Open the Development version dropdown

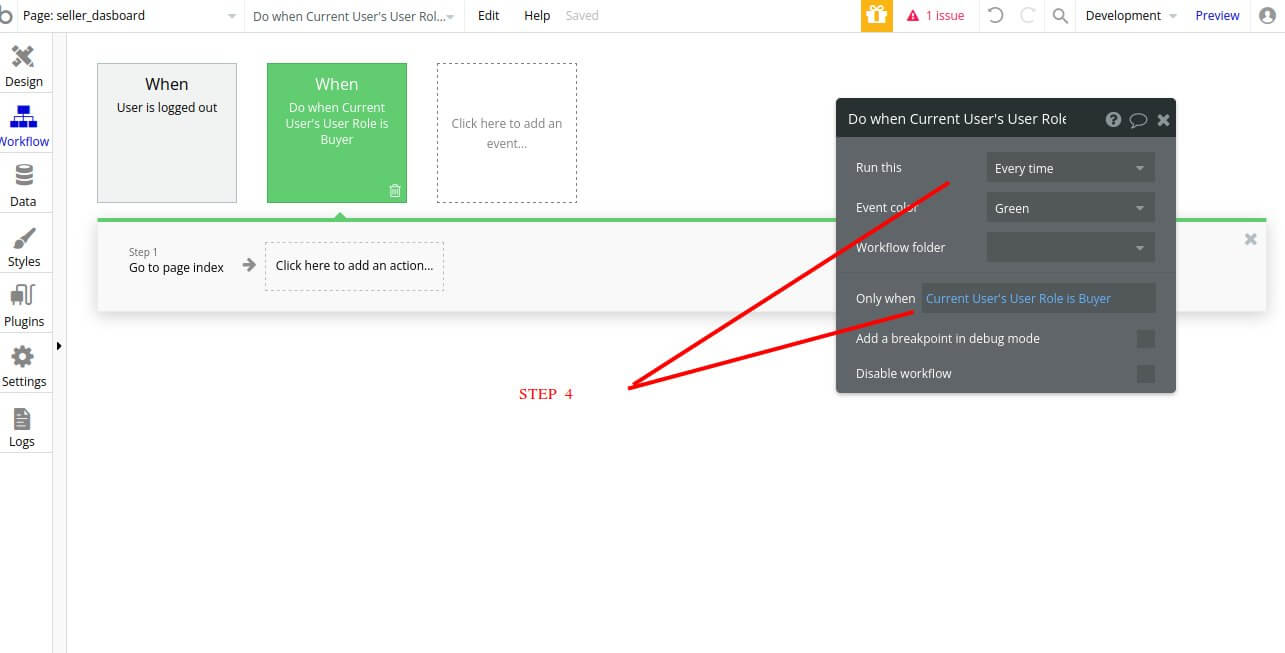click(1130, 16)
